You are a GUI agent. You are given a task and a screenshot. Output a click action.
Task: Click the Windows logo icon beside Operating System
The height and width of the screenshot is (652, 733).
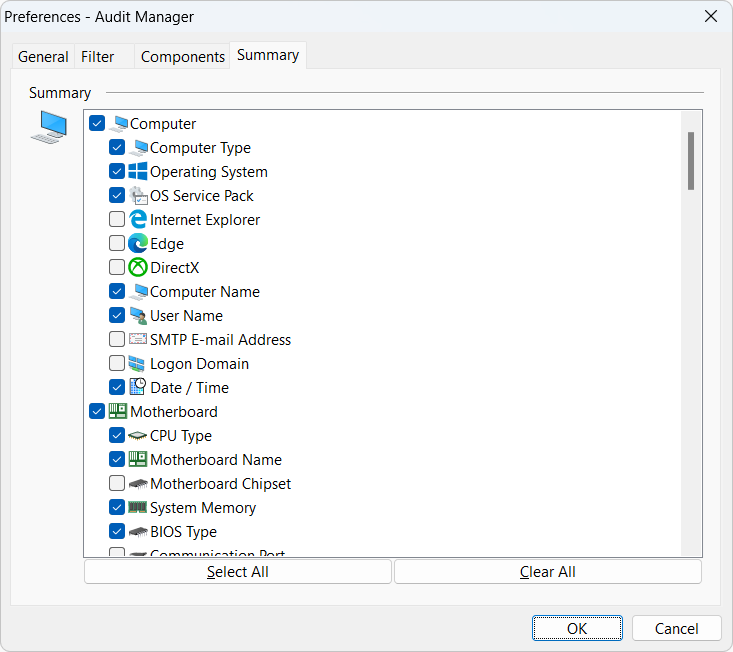click(x=138, y=172)
